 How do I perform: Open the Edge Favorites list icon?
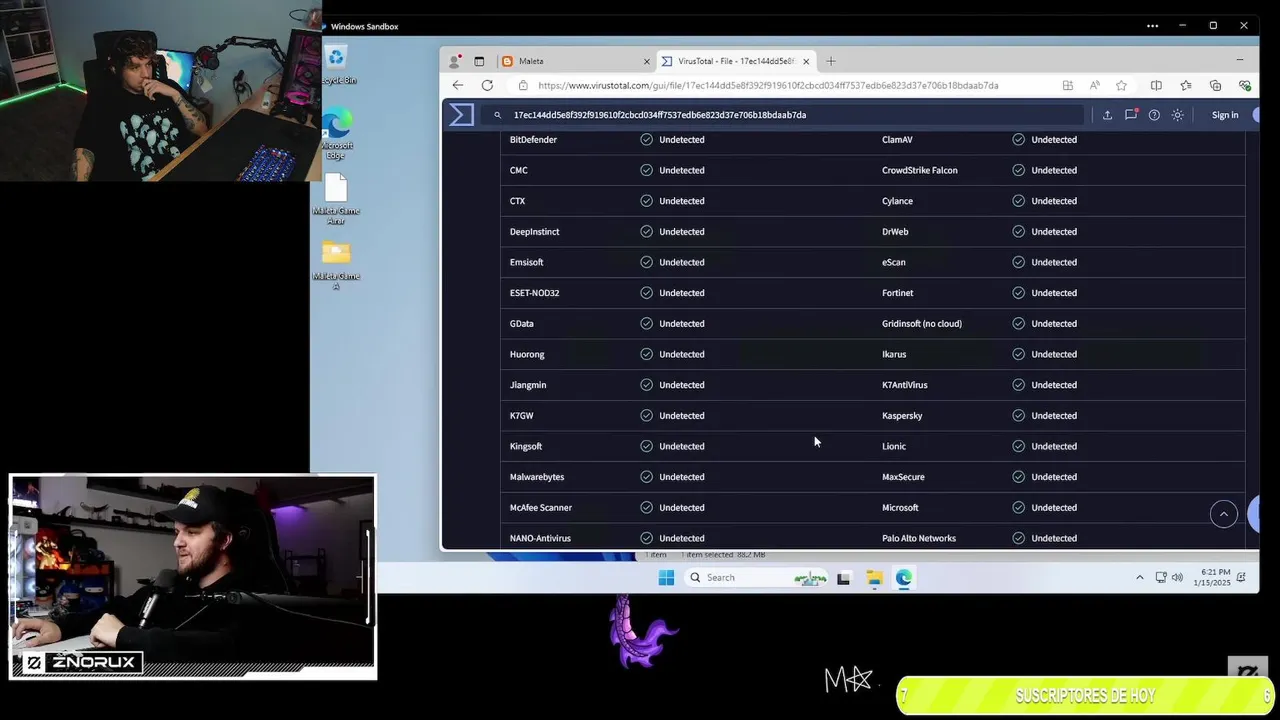pos(1186,86)
